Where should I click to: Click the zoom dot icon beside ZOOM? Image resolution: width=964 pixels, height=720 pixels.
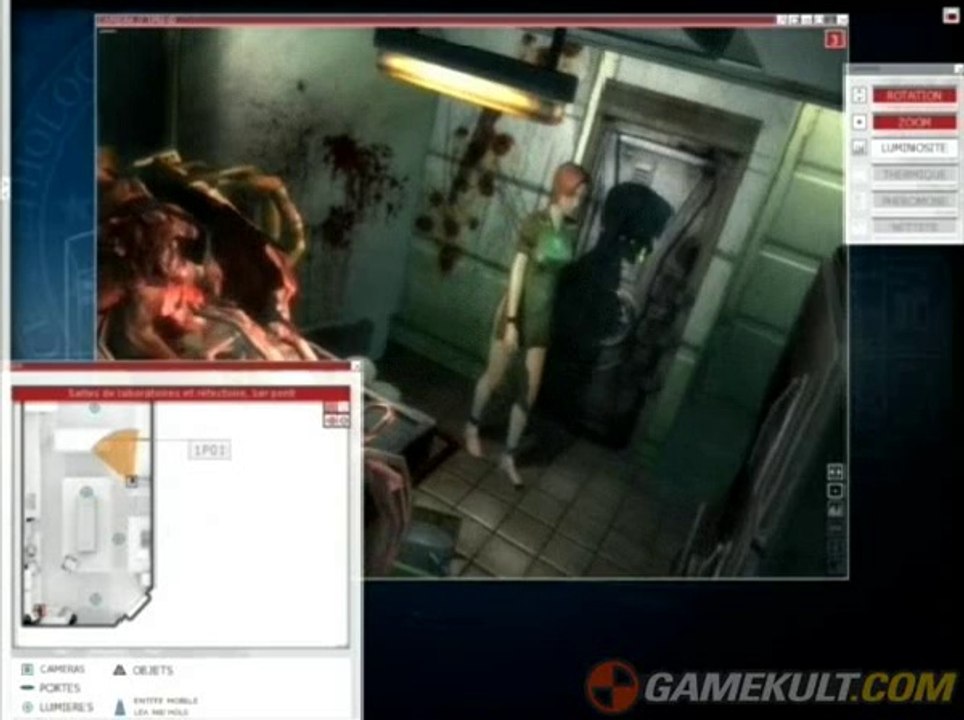tap(859, 122)
